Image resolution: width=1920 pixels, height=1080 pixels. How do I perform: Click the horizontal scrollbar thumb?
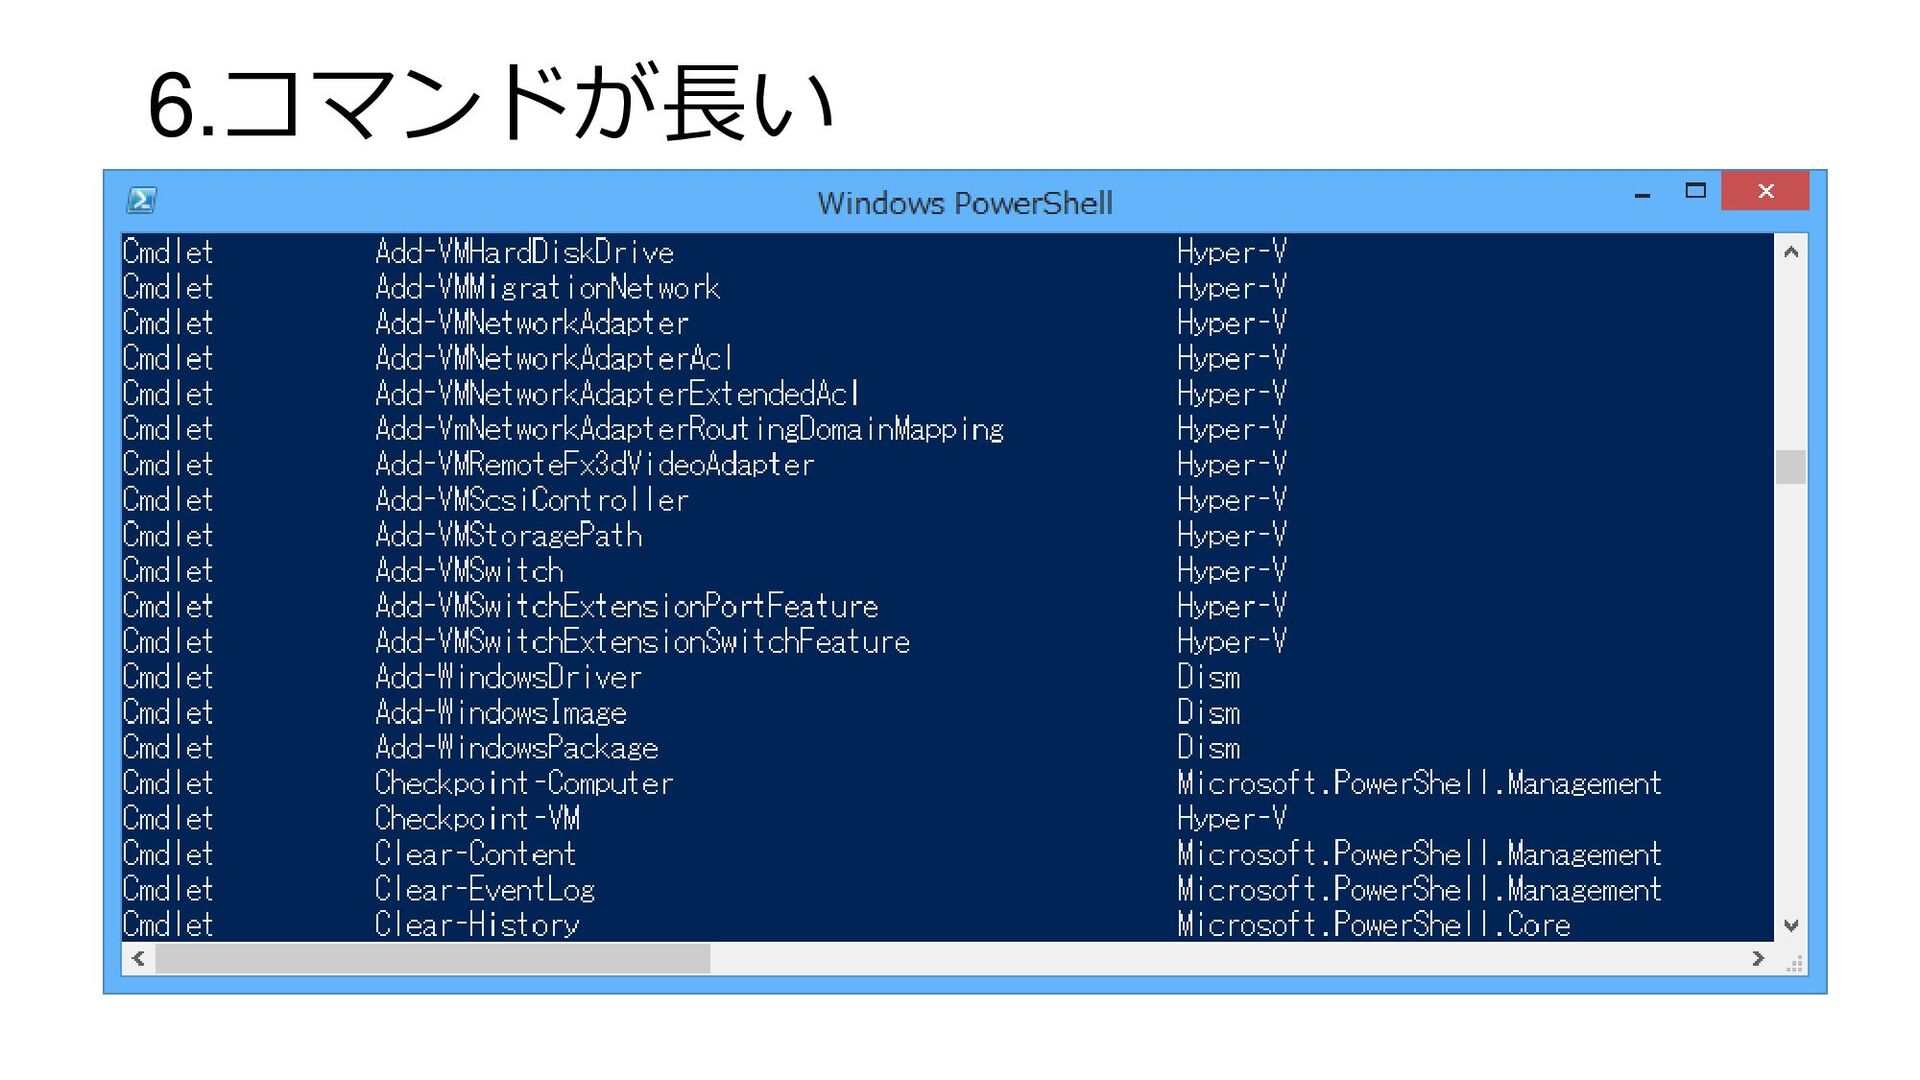[433, 959]
